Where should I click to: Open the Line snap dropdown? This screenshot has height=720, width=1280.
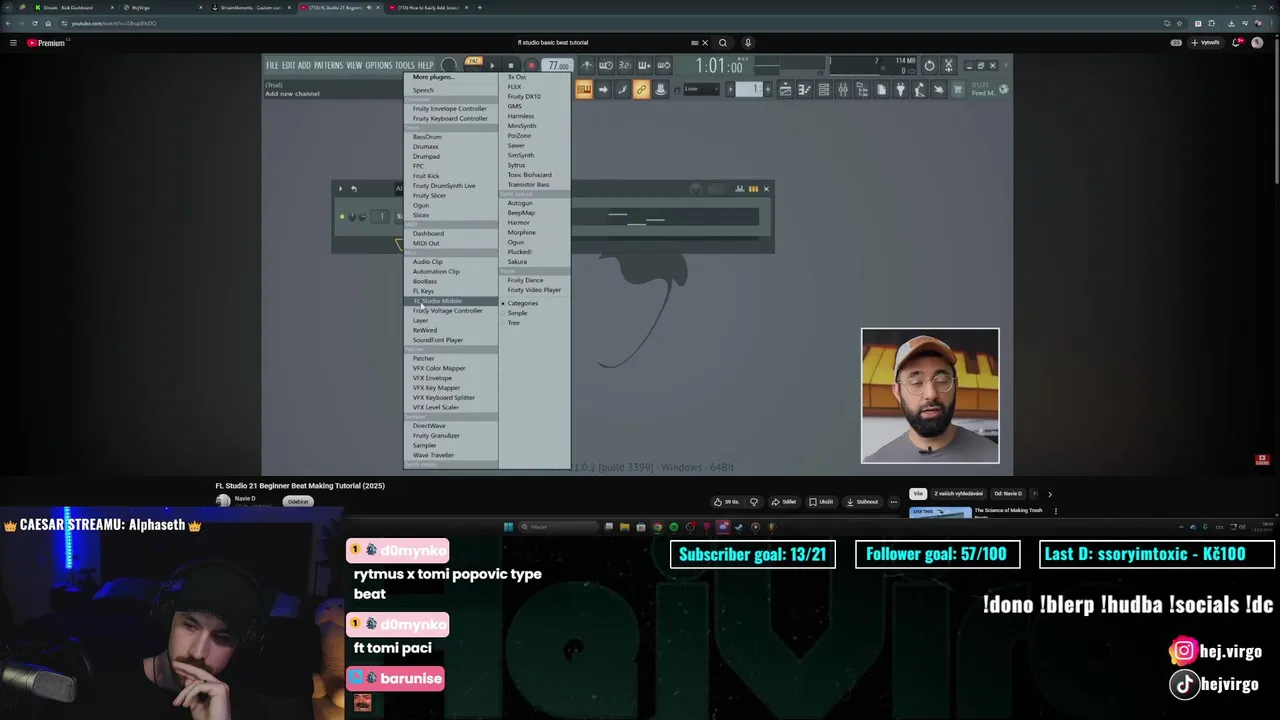click(x=703, y=90)
